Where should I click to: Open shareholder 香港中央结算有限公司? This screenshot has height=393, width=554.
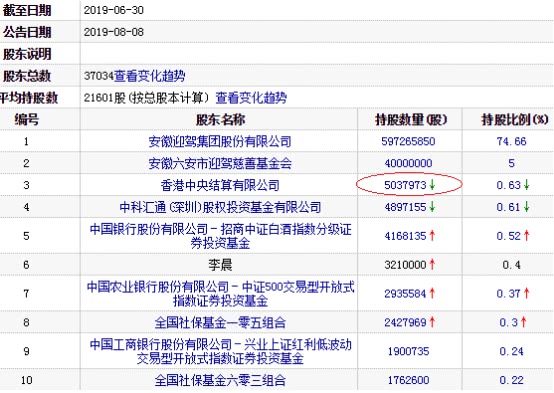point(220,185)
